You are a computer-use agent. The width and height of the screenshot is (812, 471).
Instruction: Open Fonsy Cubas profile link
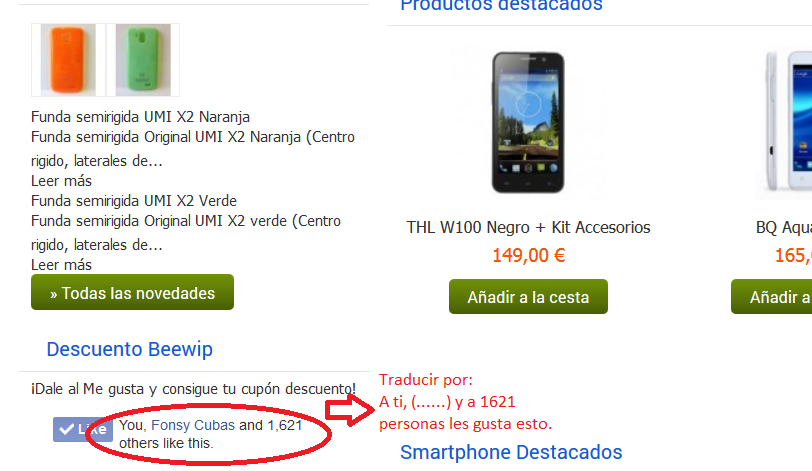pos(193,425)
